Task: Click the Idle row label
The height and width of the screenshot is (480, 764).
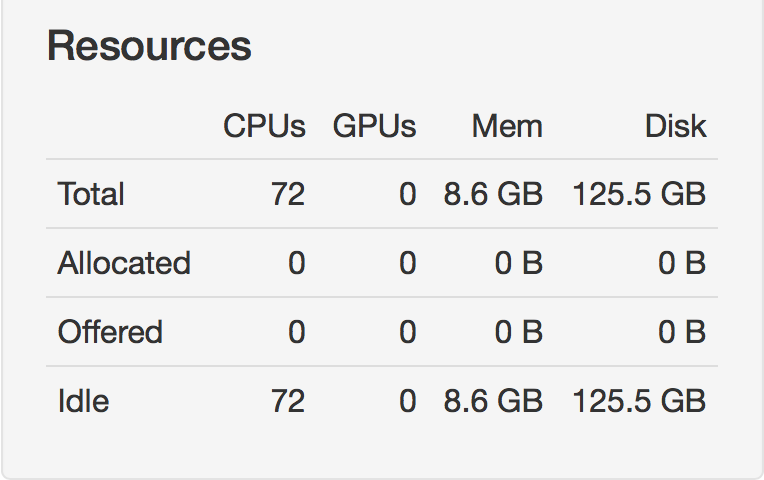Action: (x=83, y=401)
